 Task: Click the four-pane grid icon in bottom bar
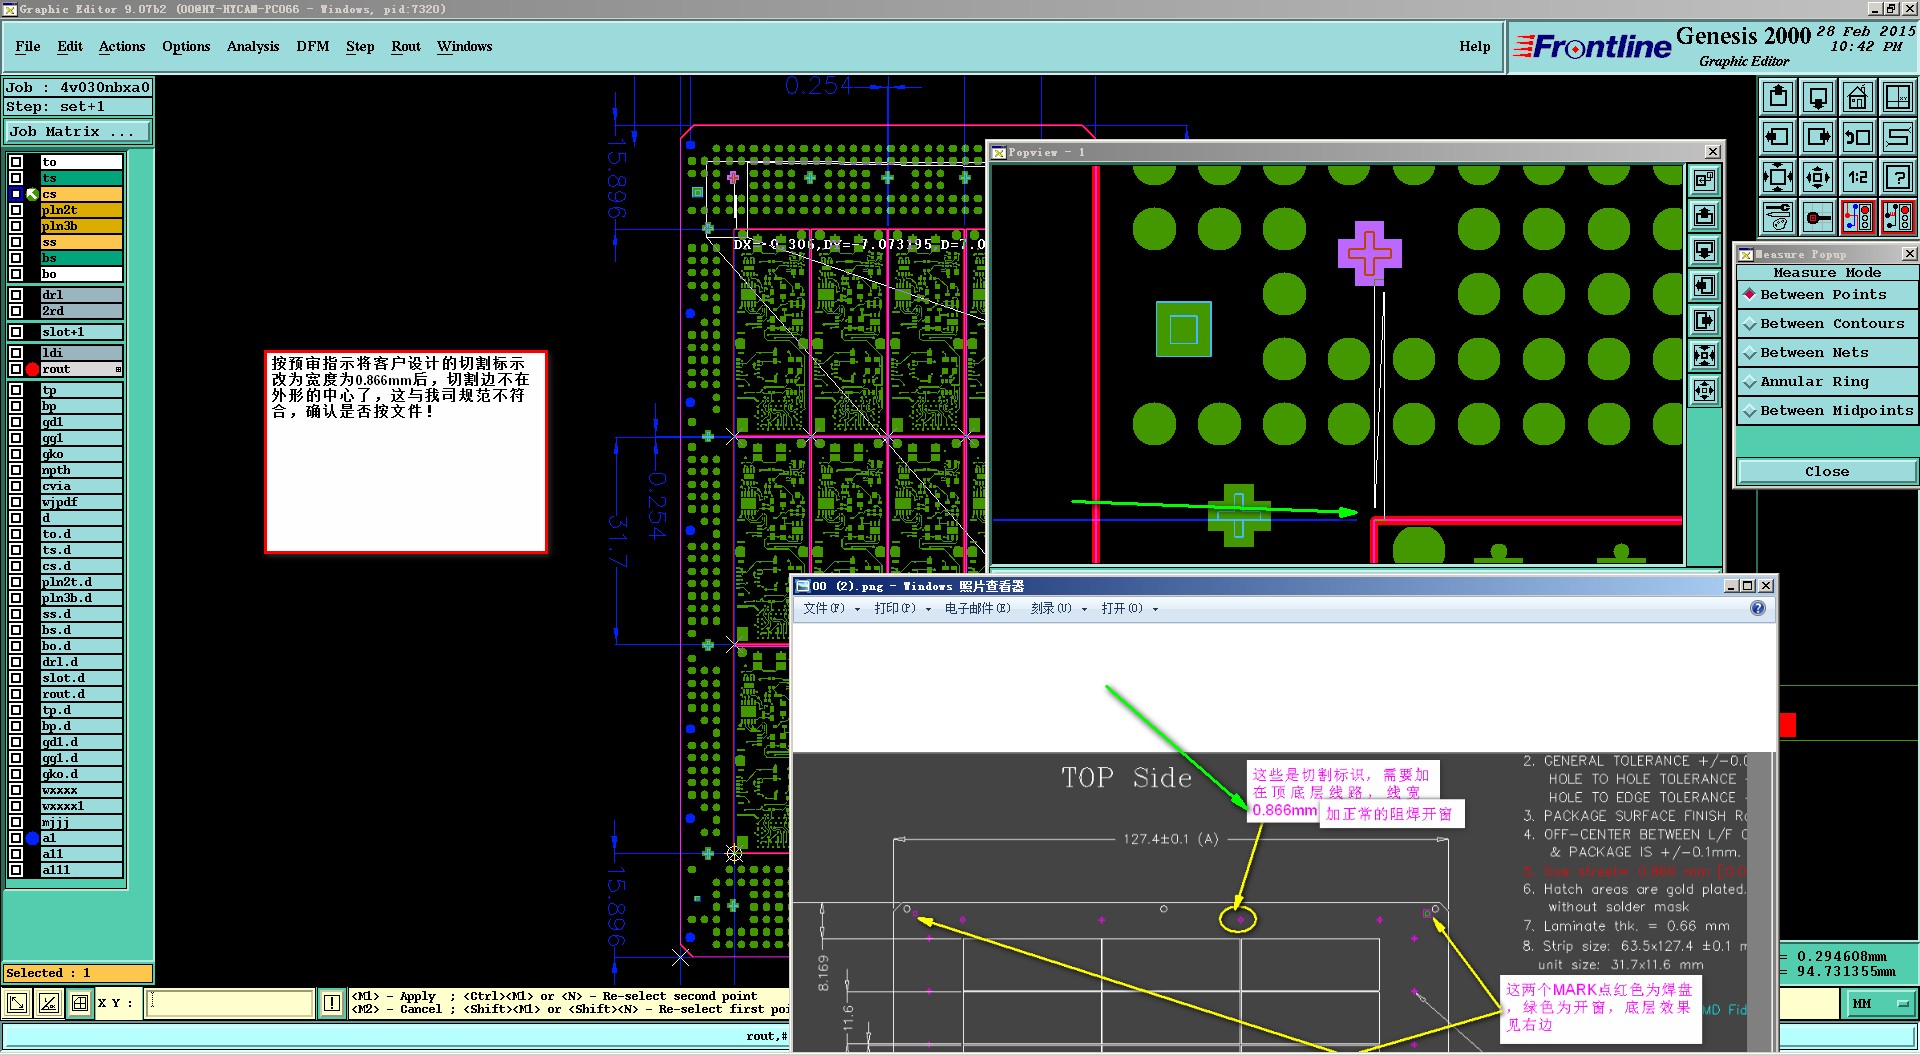pos(80,1003)
